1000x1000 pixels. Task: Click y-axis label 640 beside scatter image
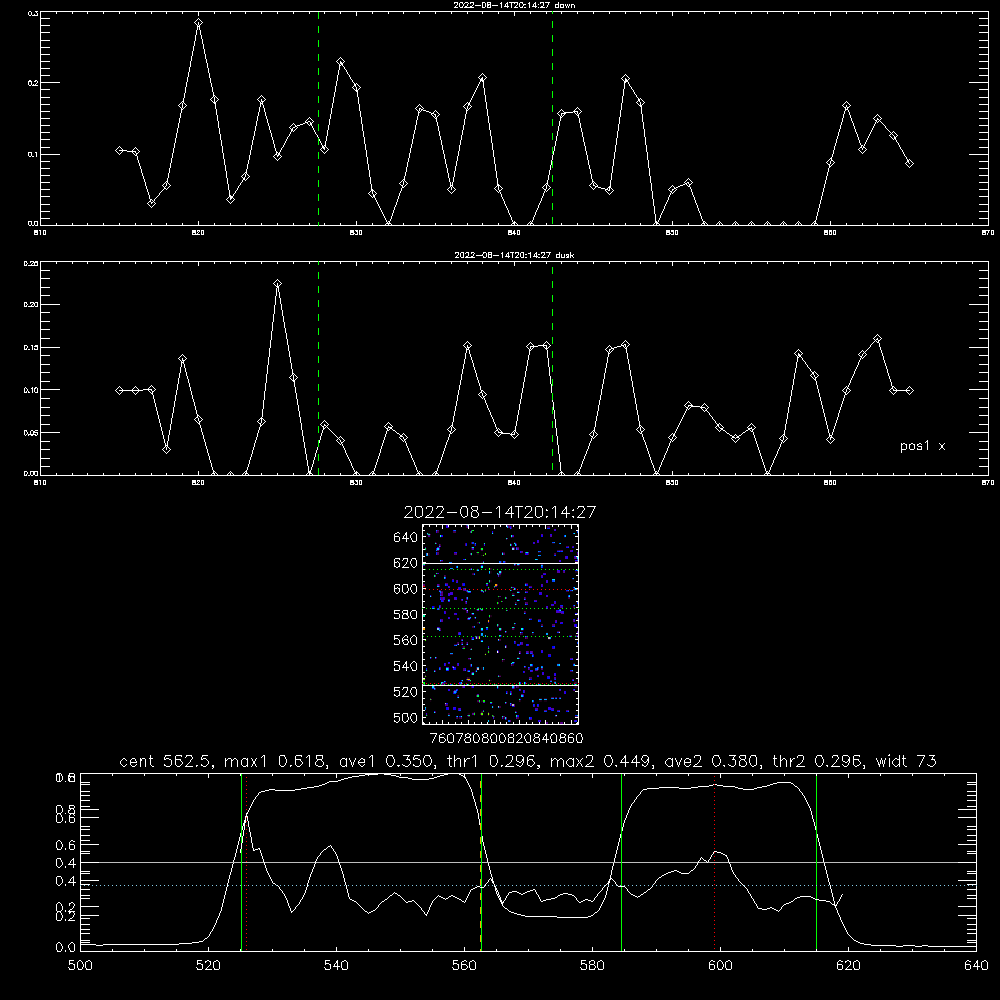(406, 537)
